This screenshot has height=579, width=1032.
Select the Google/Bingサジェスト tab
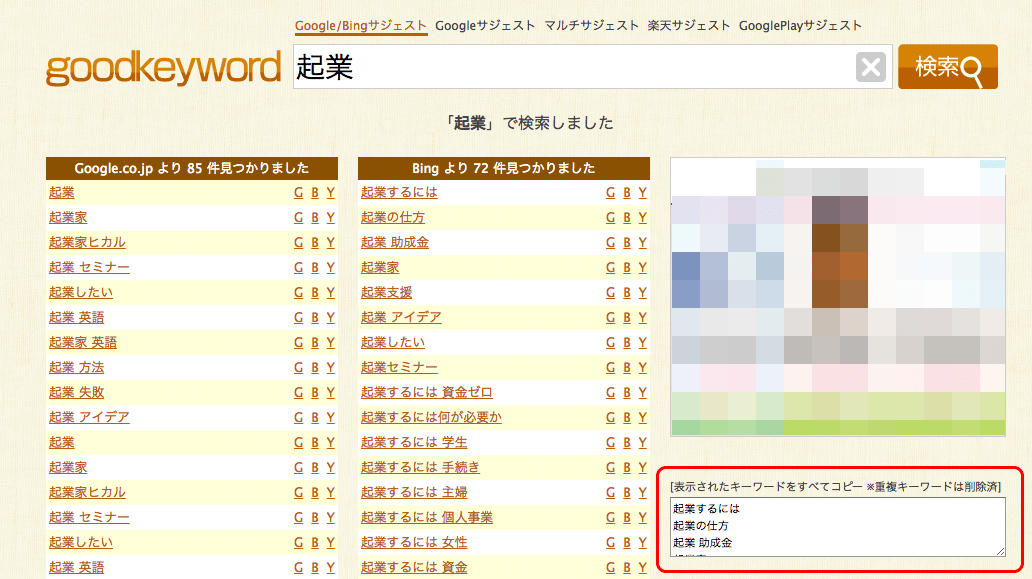360,26
